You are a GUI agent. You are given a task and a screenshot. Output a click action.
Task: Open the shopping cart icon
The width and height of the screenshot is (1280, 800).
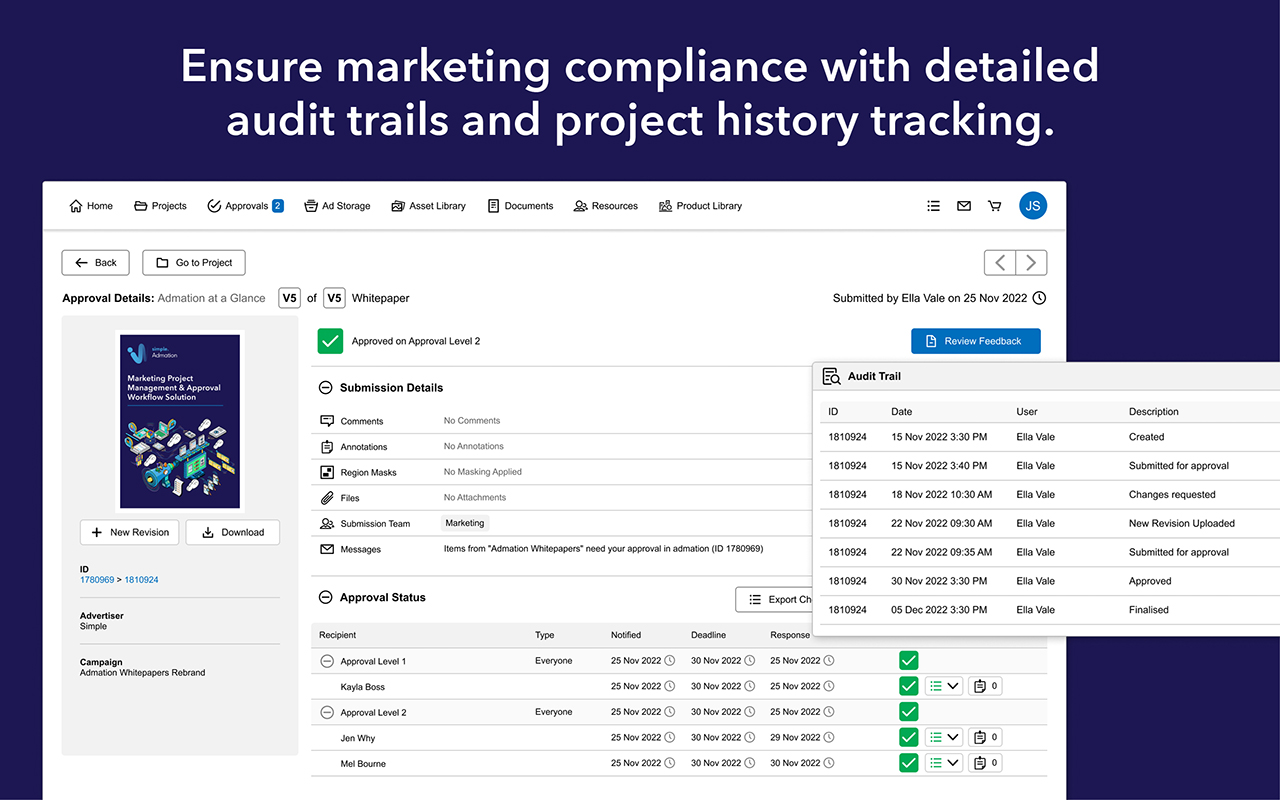pyautogui.click(x=994, y=206)
